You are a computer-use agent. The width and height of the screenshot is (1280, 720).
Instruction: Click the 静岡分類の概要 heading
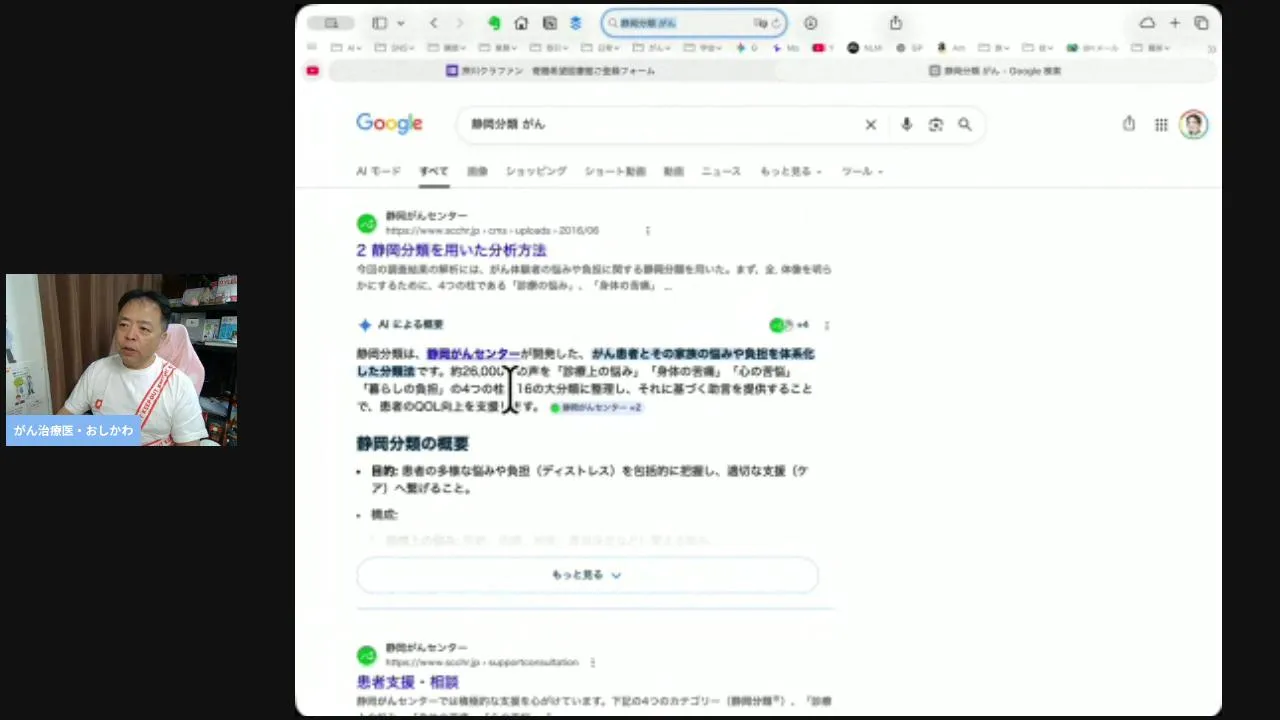click(413, 443)
